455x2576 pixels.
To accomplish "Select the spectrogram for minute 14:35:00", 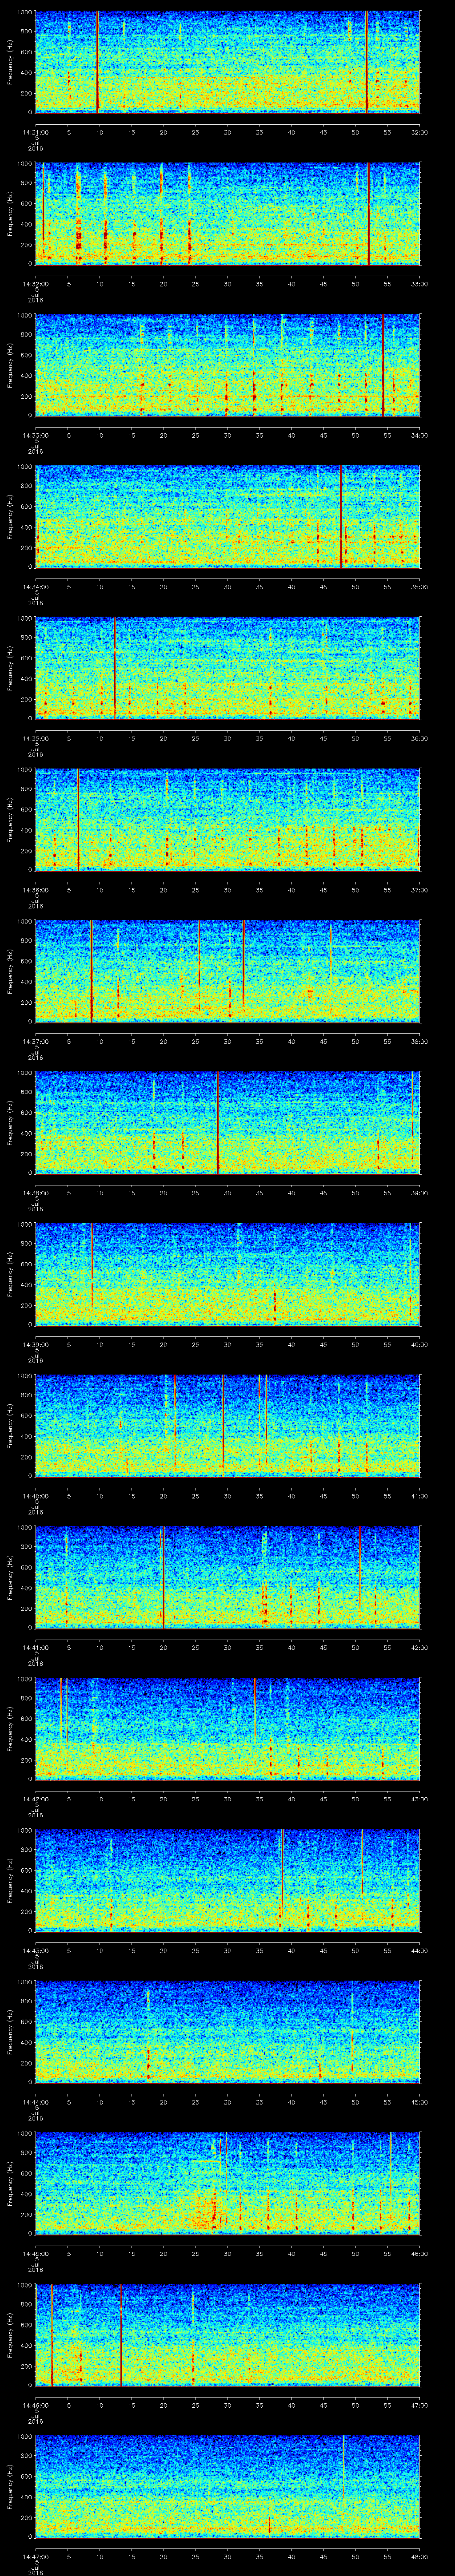I will [x=228, y=668].
